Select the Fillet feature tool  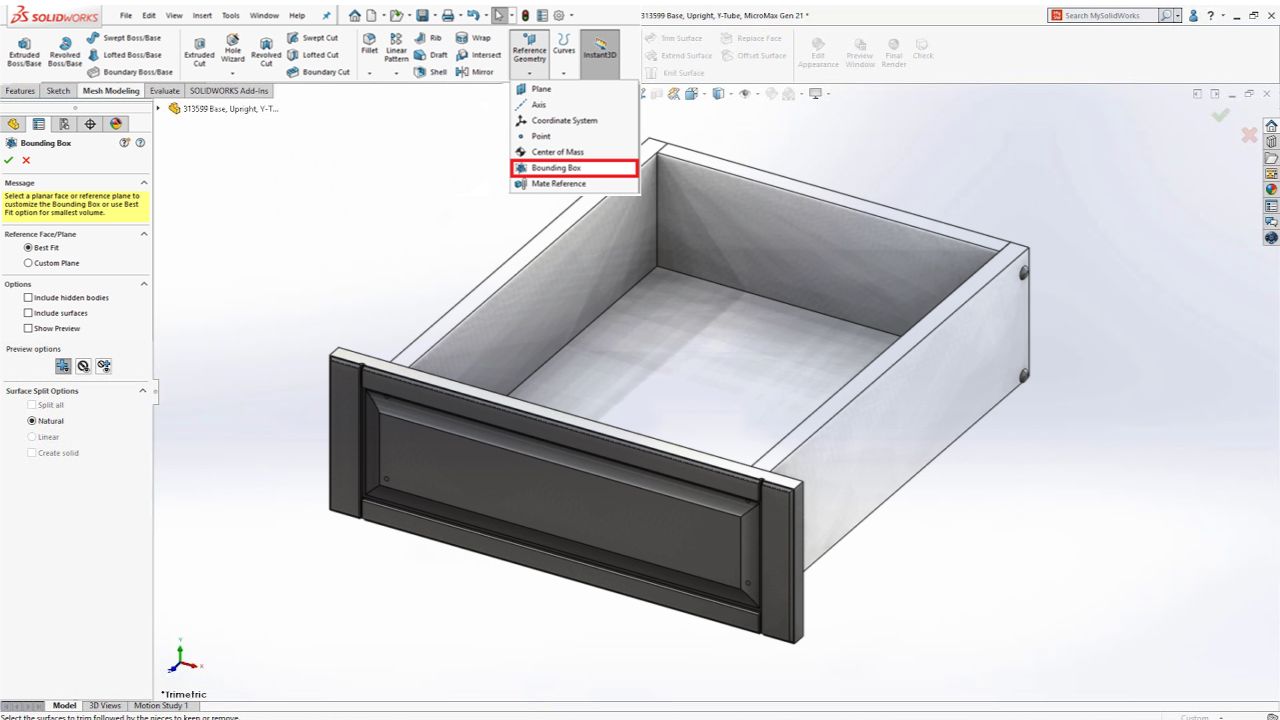[369, 45]
